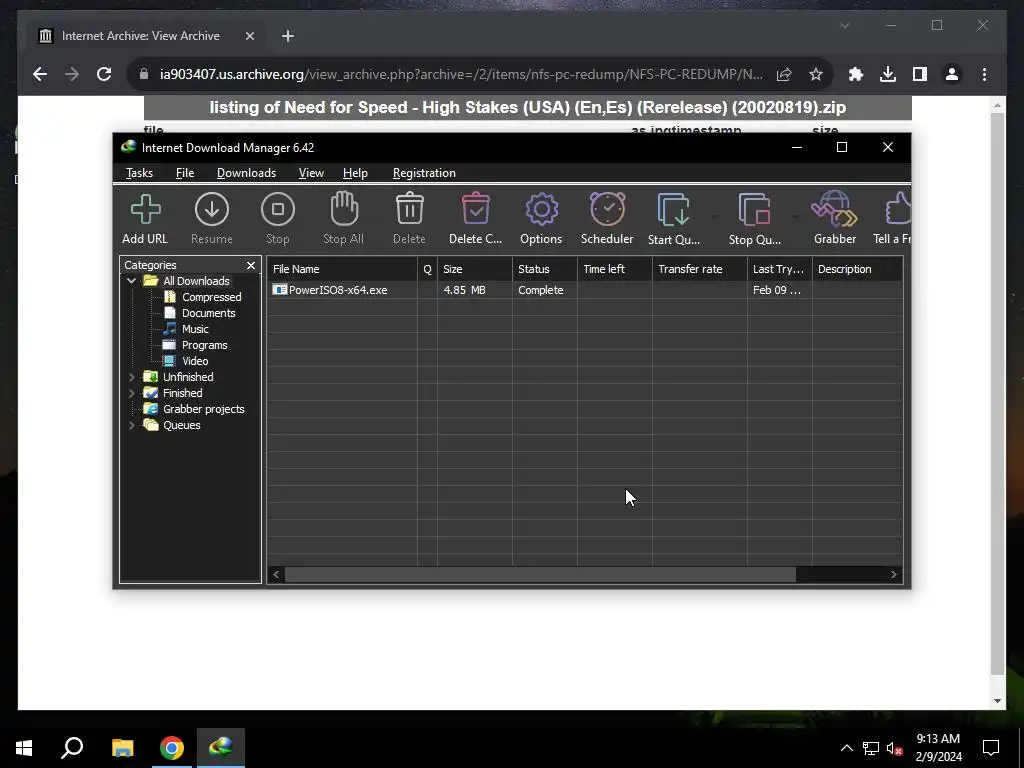Sort by Last Try column header

point(780,269)
